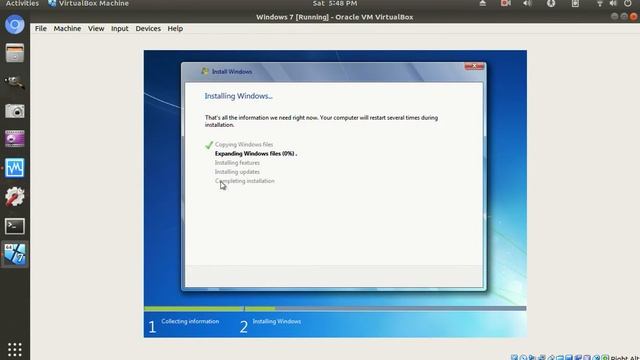The width and height of the screenshot is (640, 360).
Task: Click the 'Installing features' step
Action: (x=237, y=163)
